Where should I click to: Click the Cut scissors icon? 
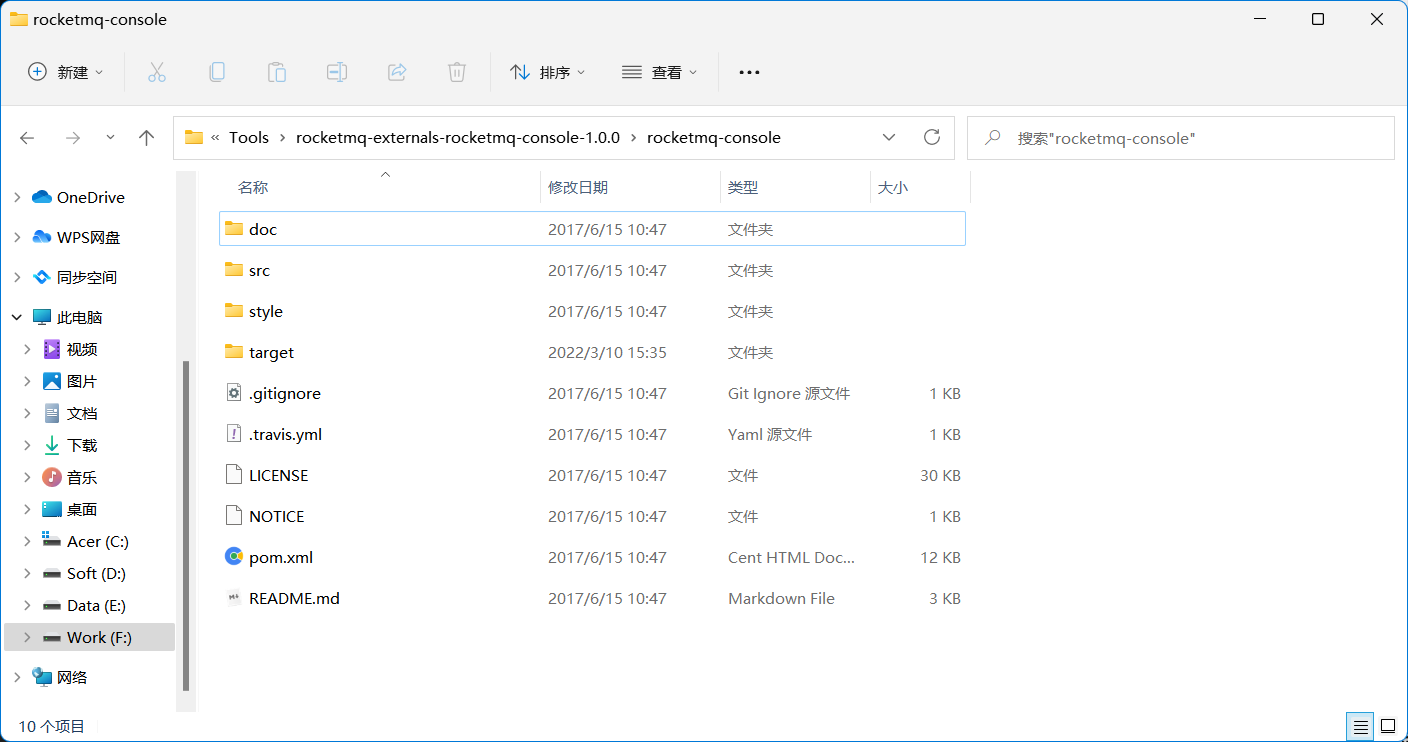coord(156,72)
